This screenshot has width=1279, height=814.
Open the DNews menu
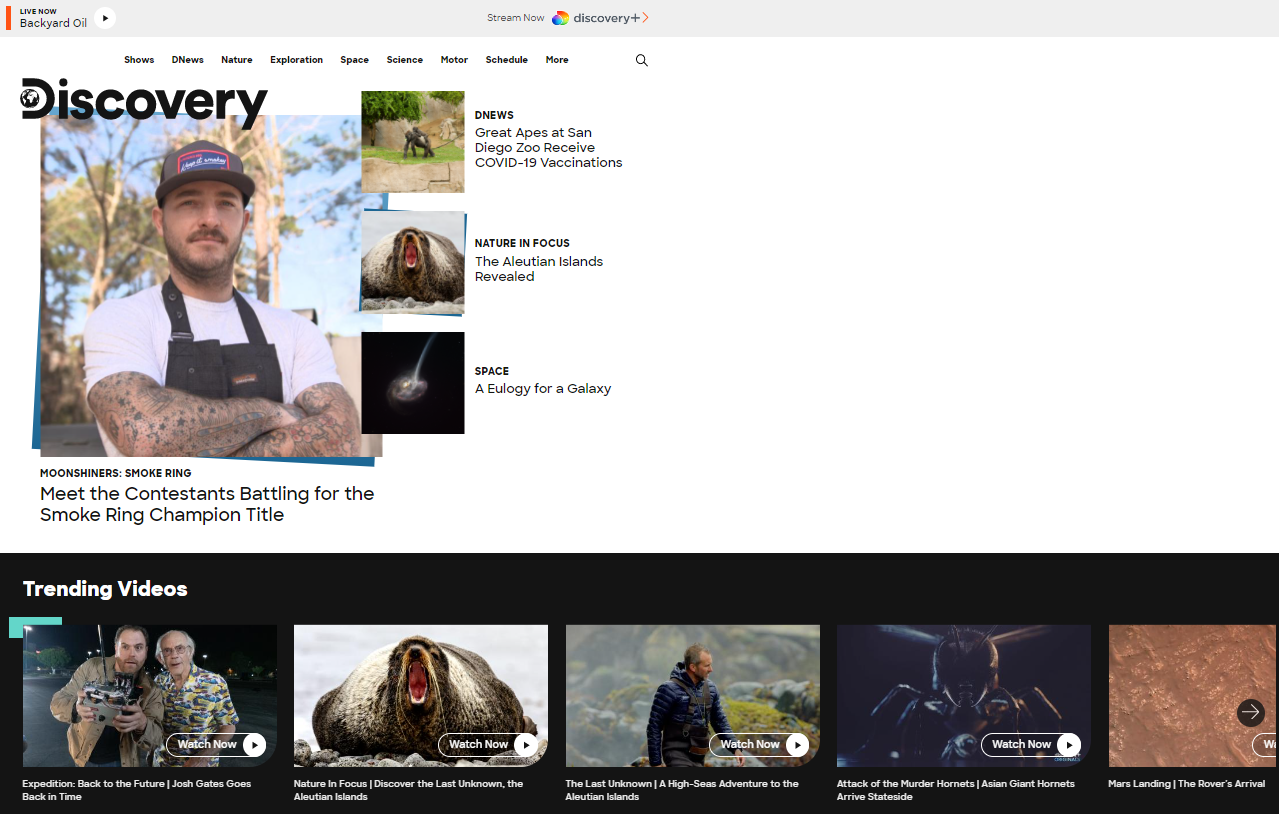(x=188, y=60)
